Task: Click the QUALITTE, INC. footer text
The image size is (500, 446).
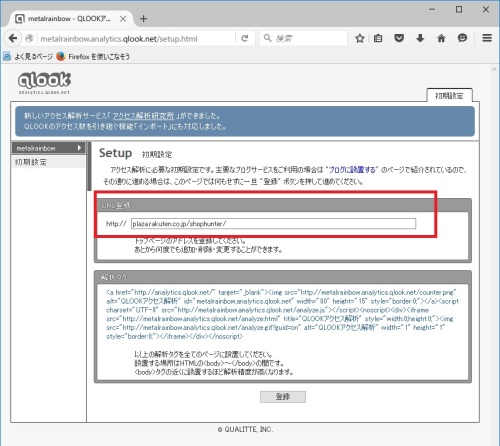Action: pyautogui.click(x=245, y=429)
